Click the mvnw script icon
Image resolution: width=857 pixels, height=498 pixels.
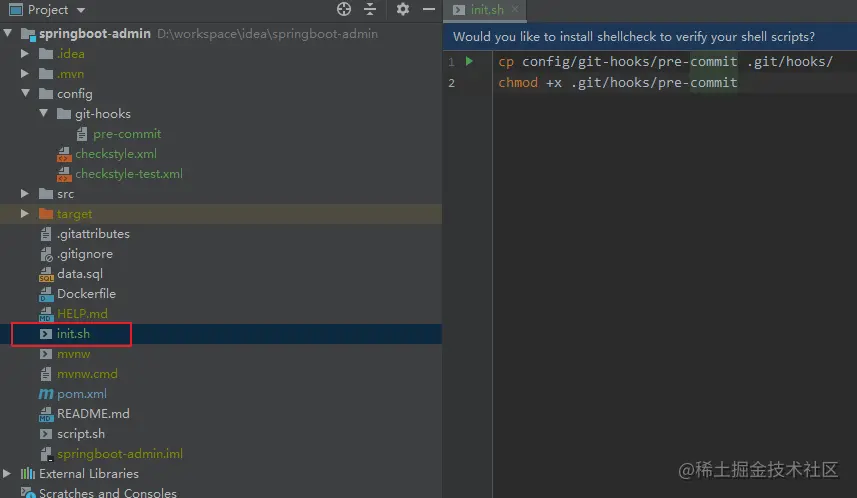coord(46,354)
